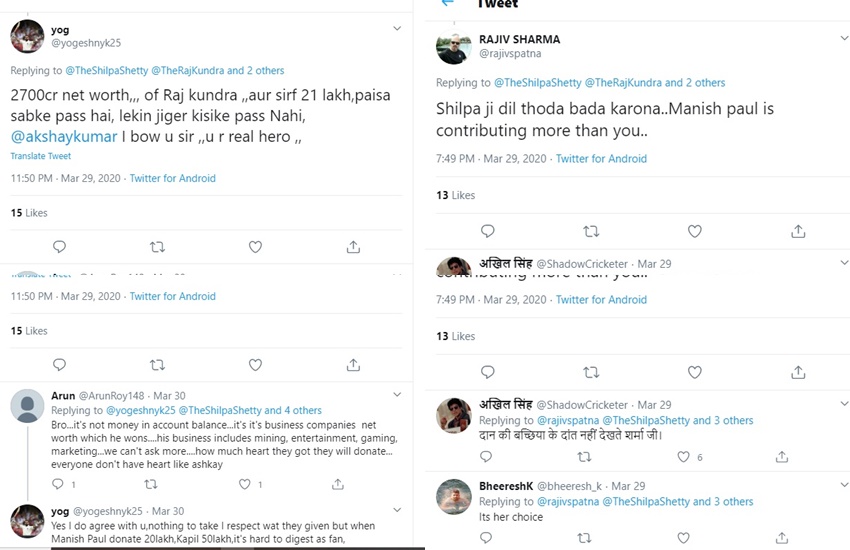850x550 pixels.
Task: Share Rajiv Sharma's tweet
Action: point(798,231)
